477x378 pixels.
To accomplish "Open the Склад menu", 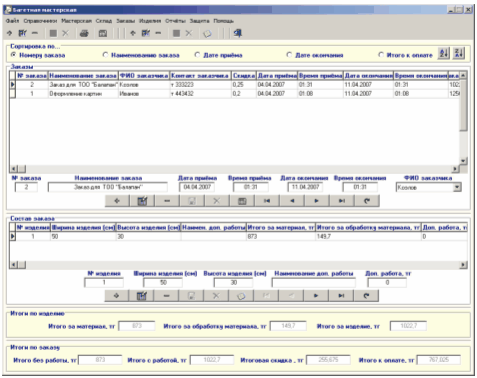I will (x=104, y=21).
